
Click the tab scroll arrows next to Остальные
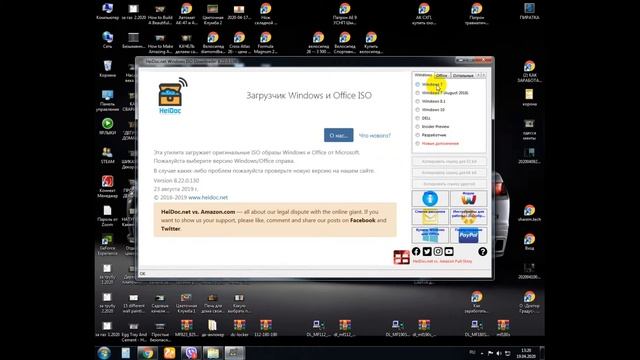pyautogui.click(x=481, y=75)
